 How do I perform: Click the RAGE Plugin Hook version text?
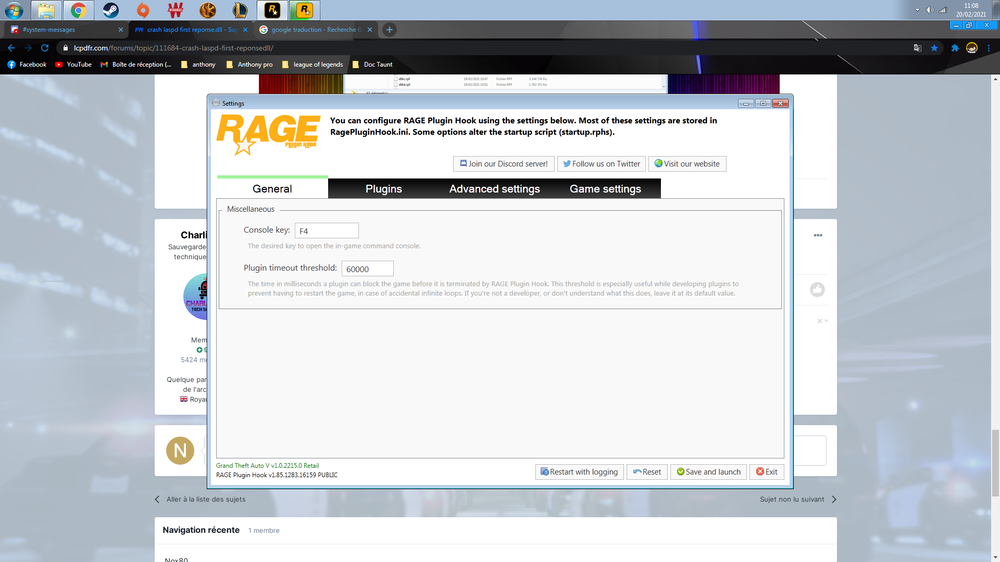point(277,475)
